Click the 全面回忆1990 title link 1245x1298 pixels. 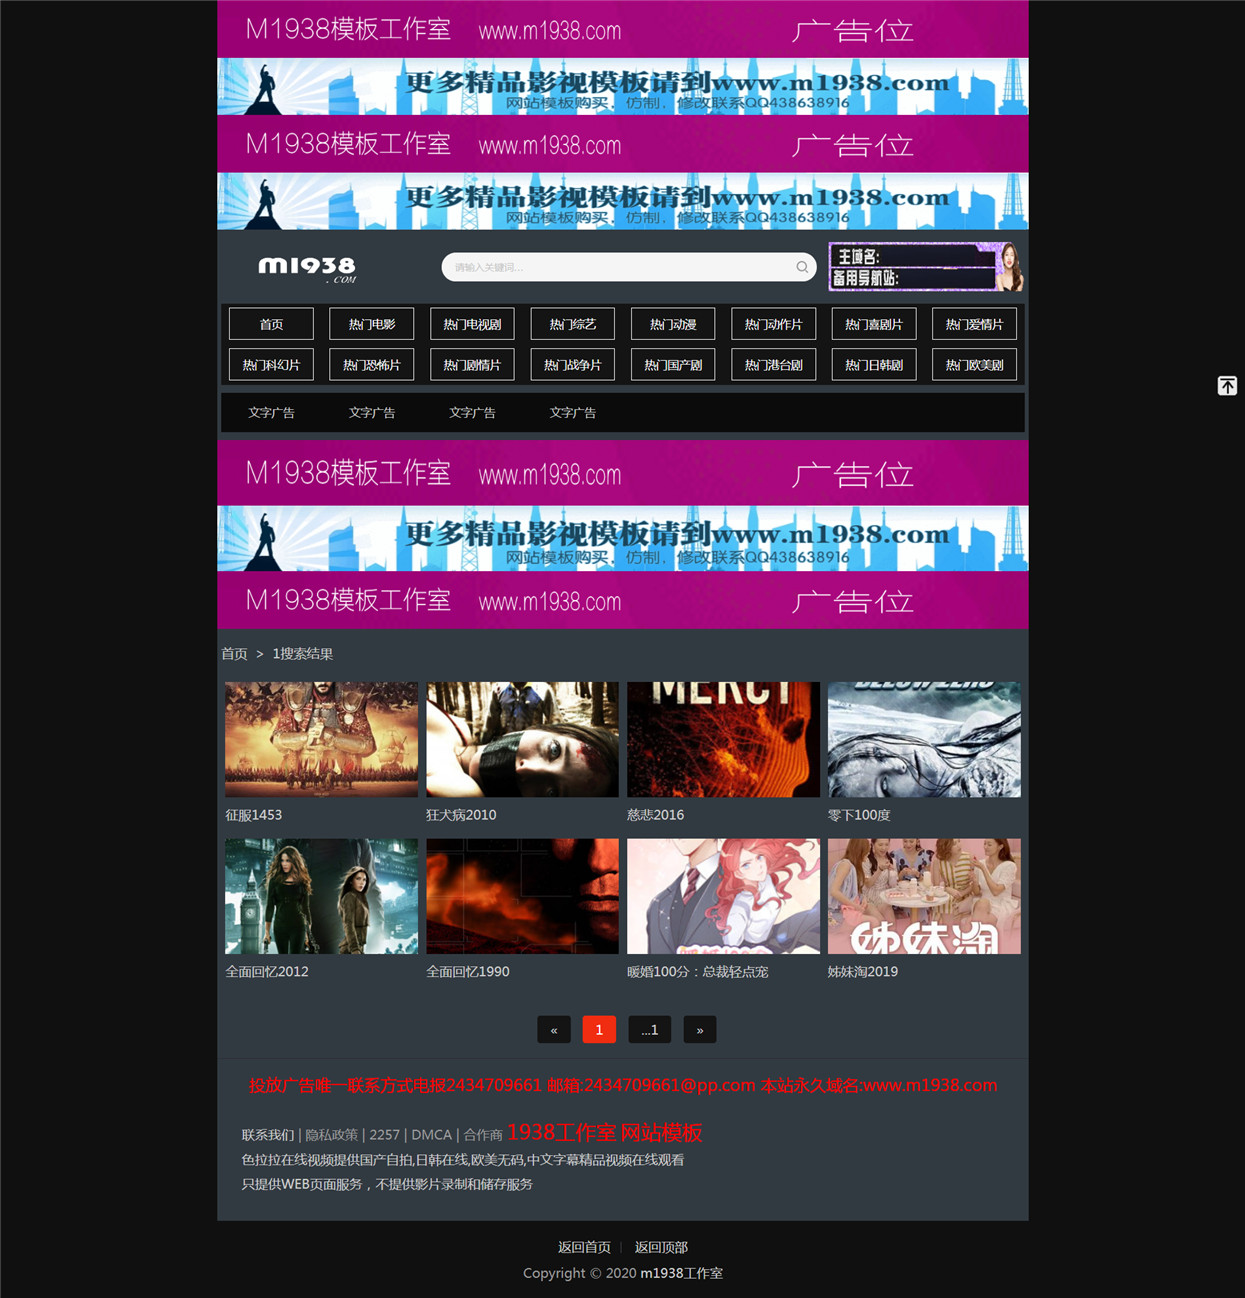click(468, 972)
